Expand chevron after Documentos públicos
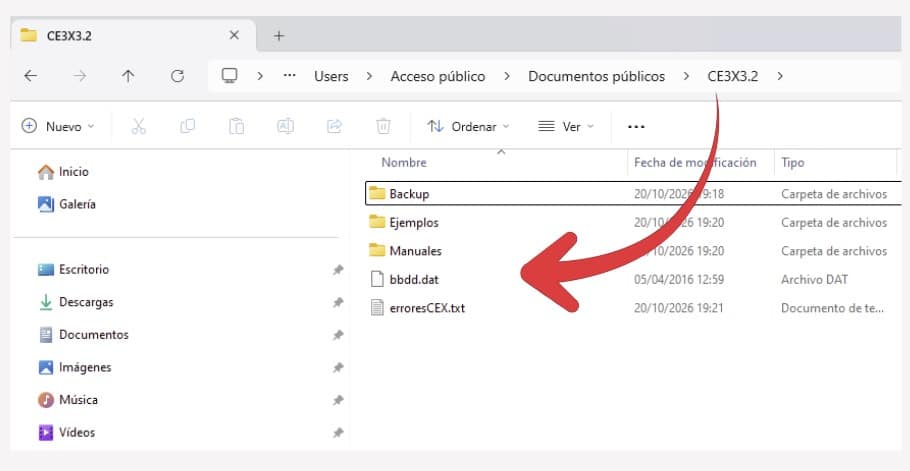910x471 pixels. 686,76
